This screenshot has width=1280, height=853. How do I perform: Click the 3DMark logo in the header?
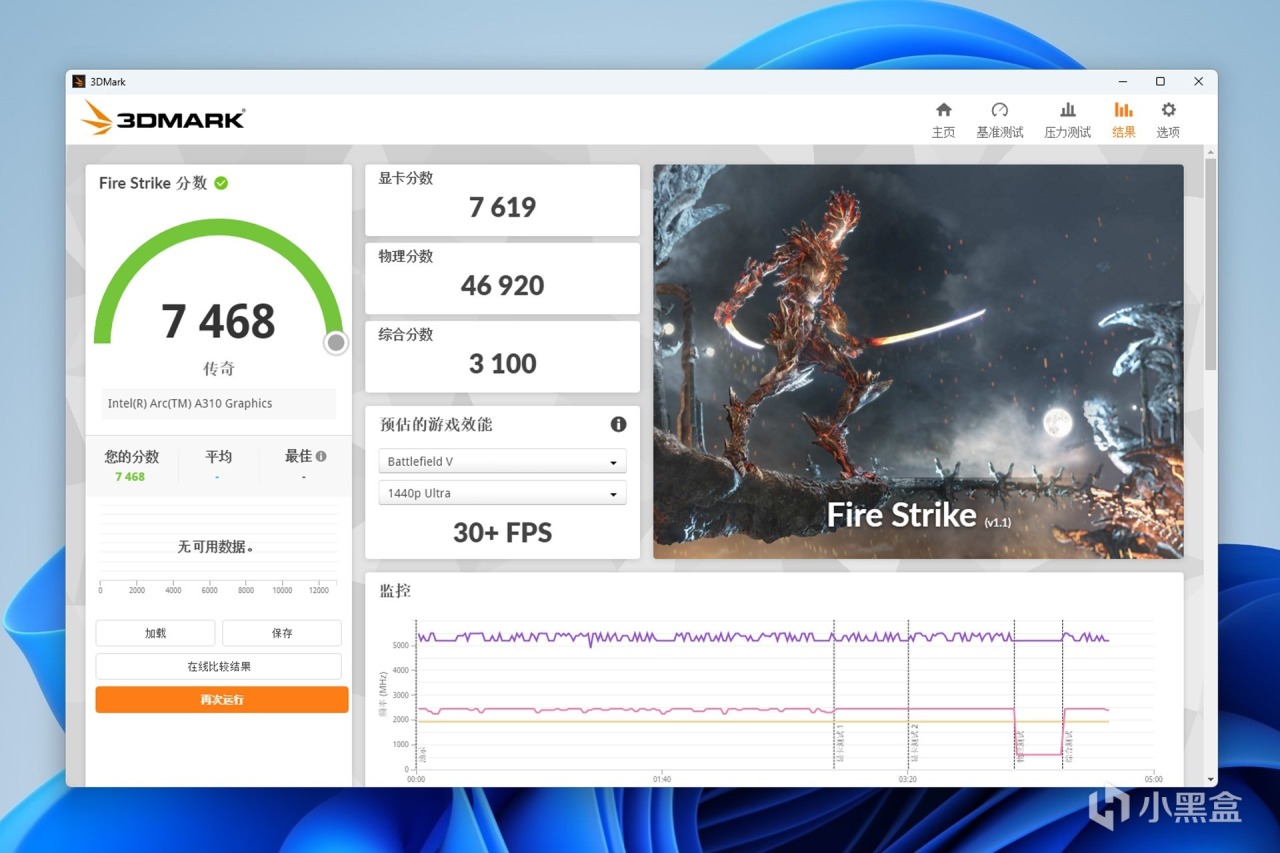pyautogui.click(x=163, y=118)
